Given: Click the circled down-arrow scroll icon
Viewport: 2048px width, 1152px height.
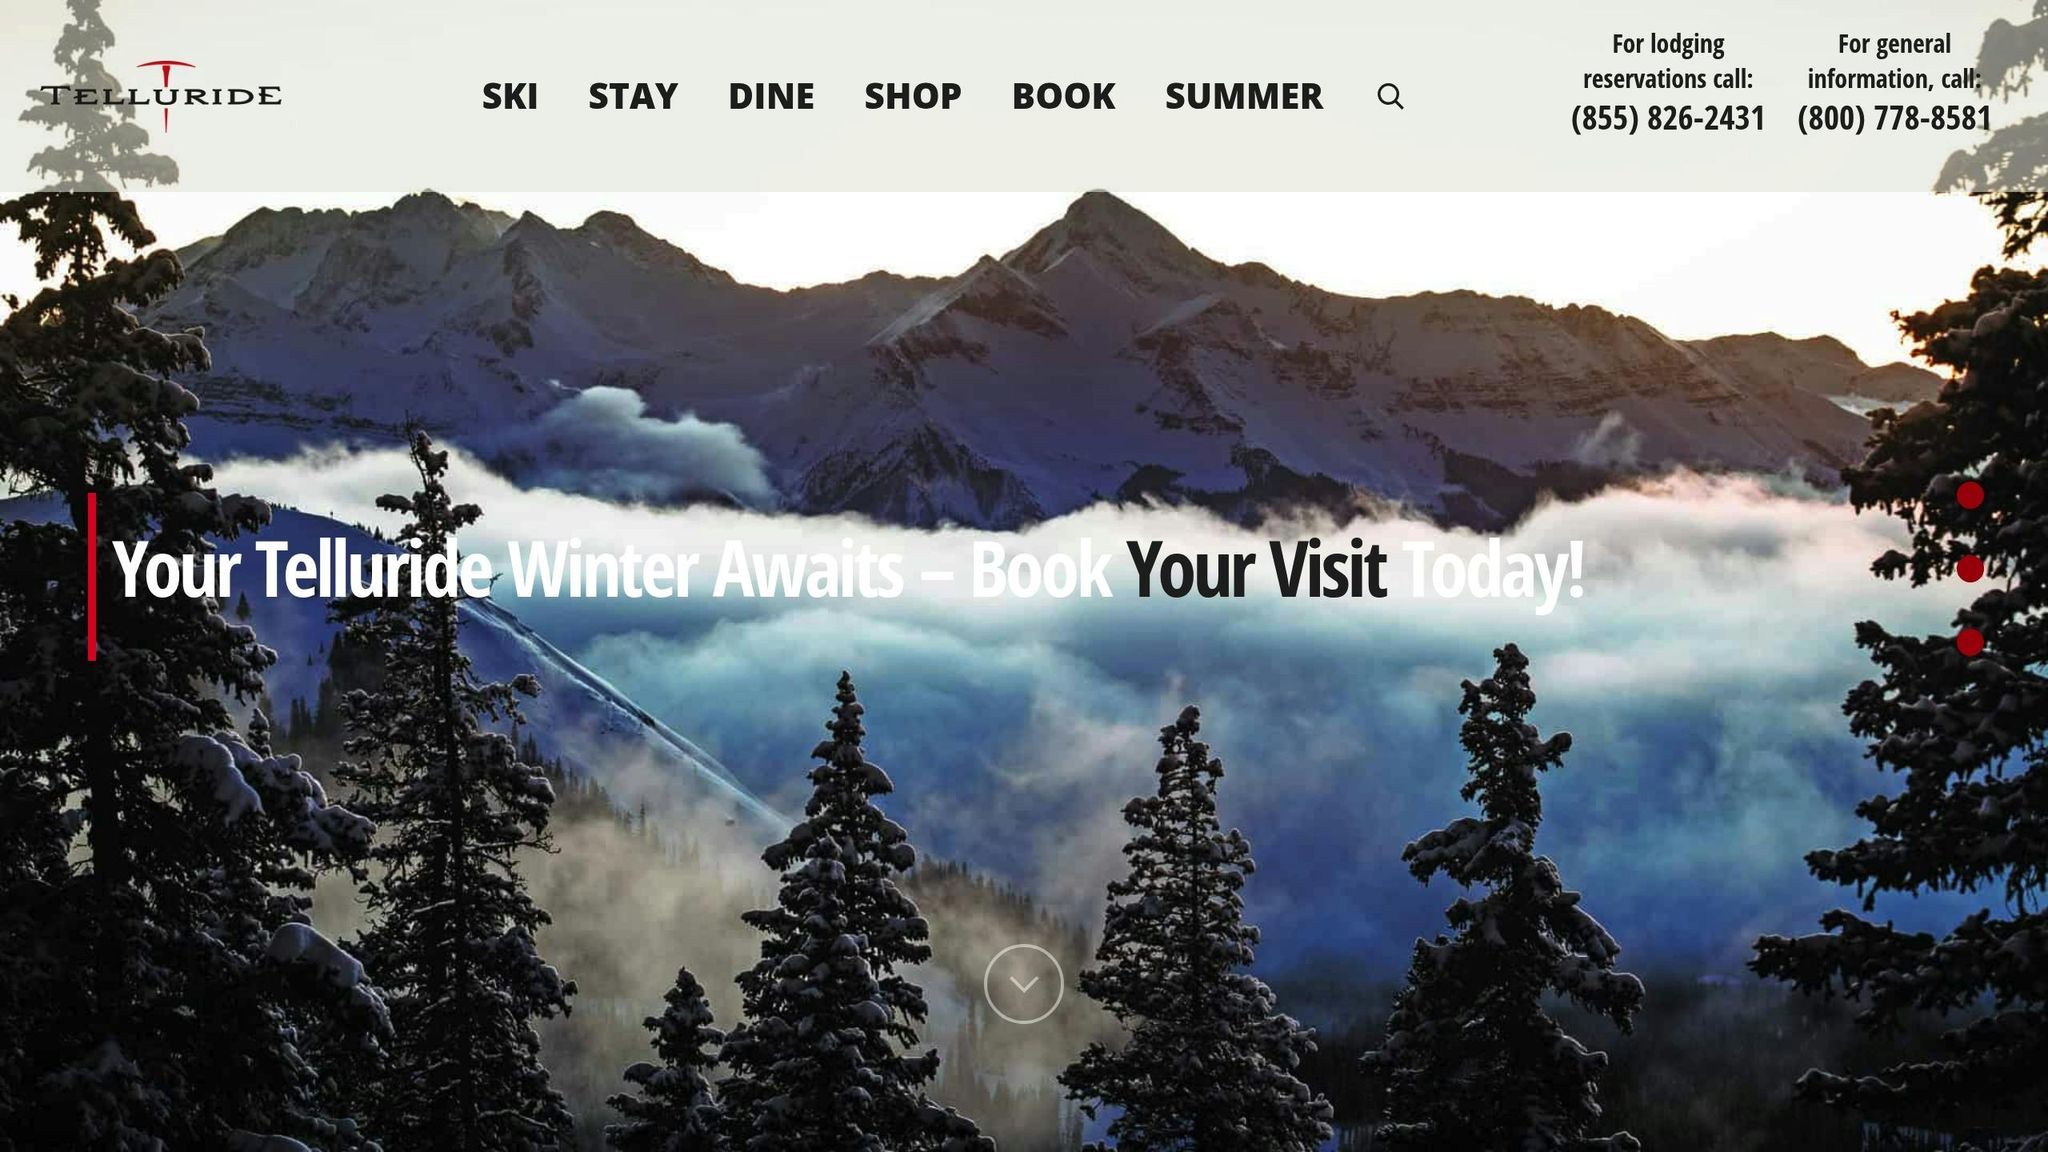Looking at the screenshot, I should tap(1023, 983).
